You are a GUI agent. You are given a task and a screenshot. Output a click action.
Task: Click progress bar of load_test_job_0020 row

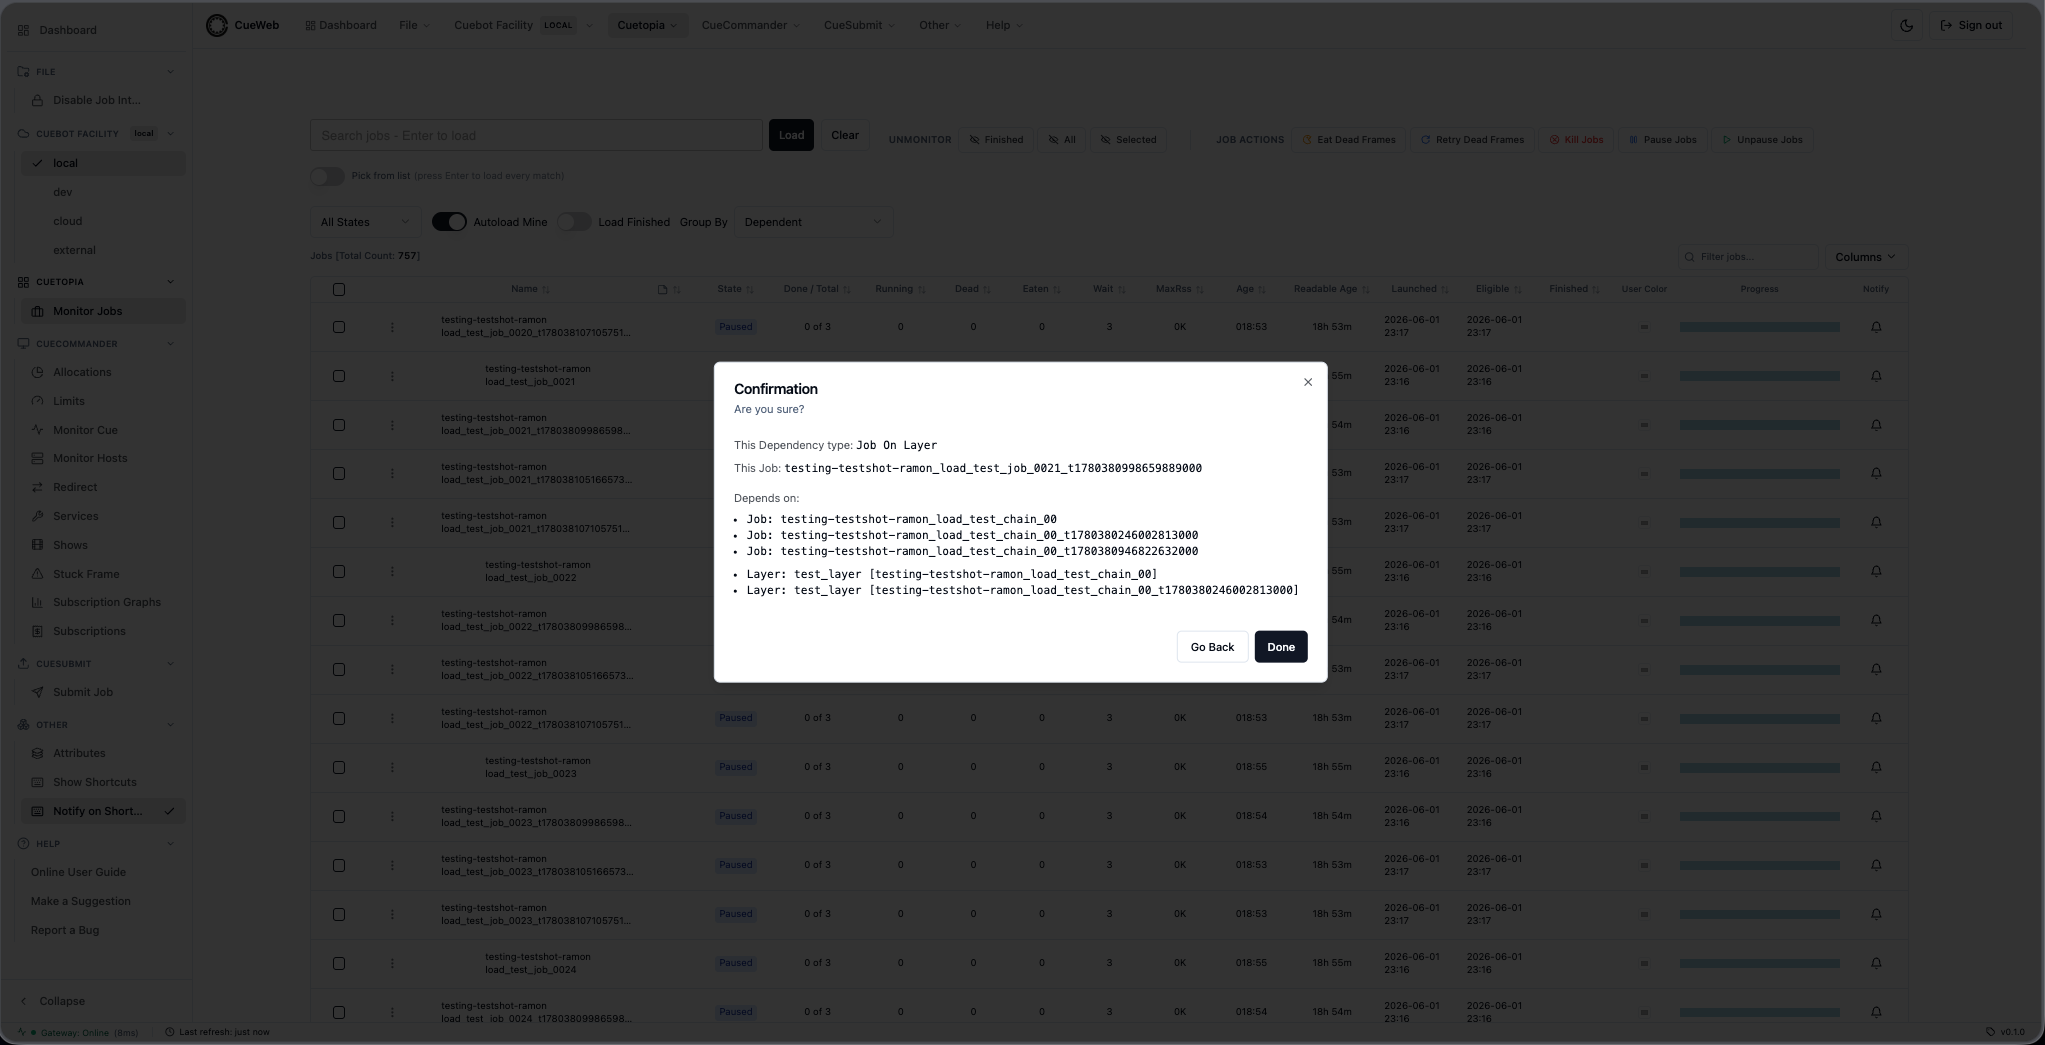pyautogui.click(x=1759, y=327)
